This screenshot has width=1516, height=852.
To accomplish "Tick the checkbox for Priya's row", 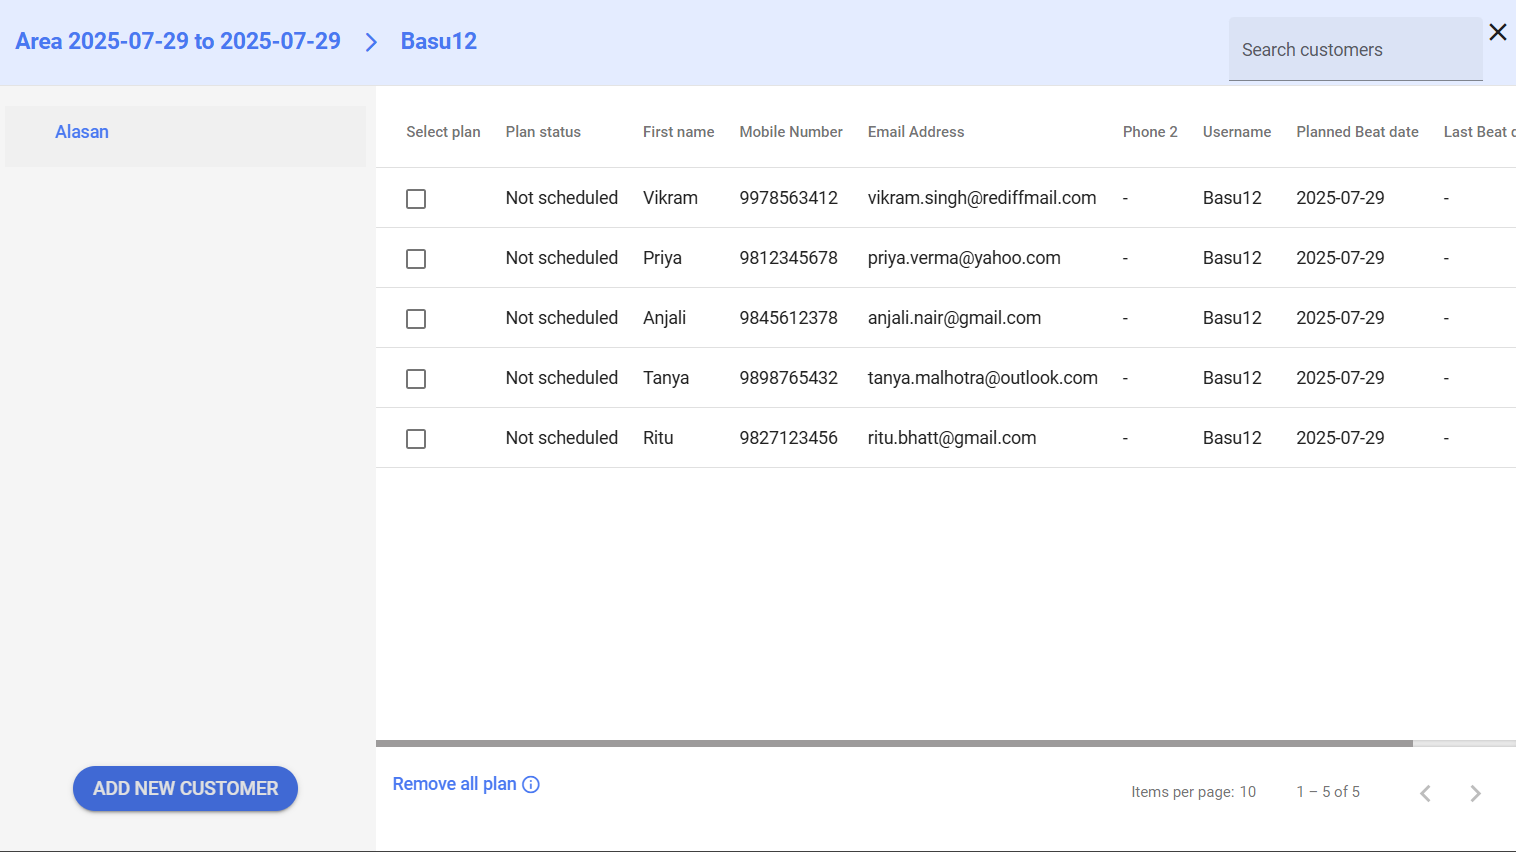I will pyautogui.click(x=416, y=259).
